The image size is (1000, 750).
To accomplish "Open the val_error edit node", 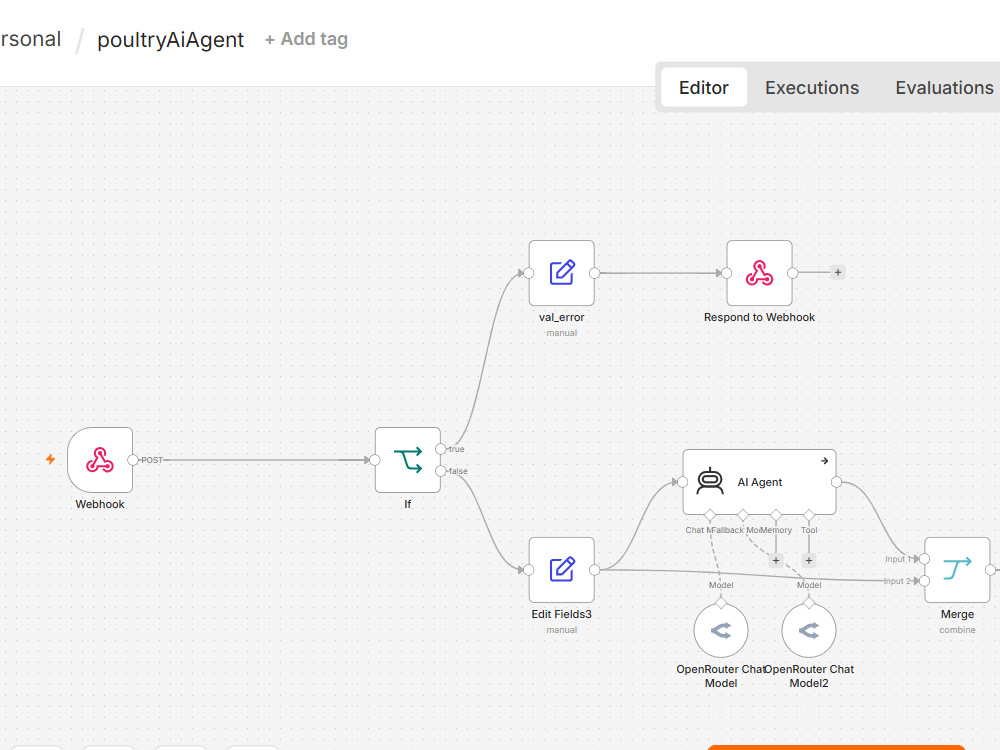I will (x=562, y=273).
